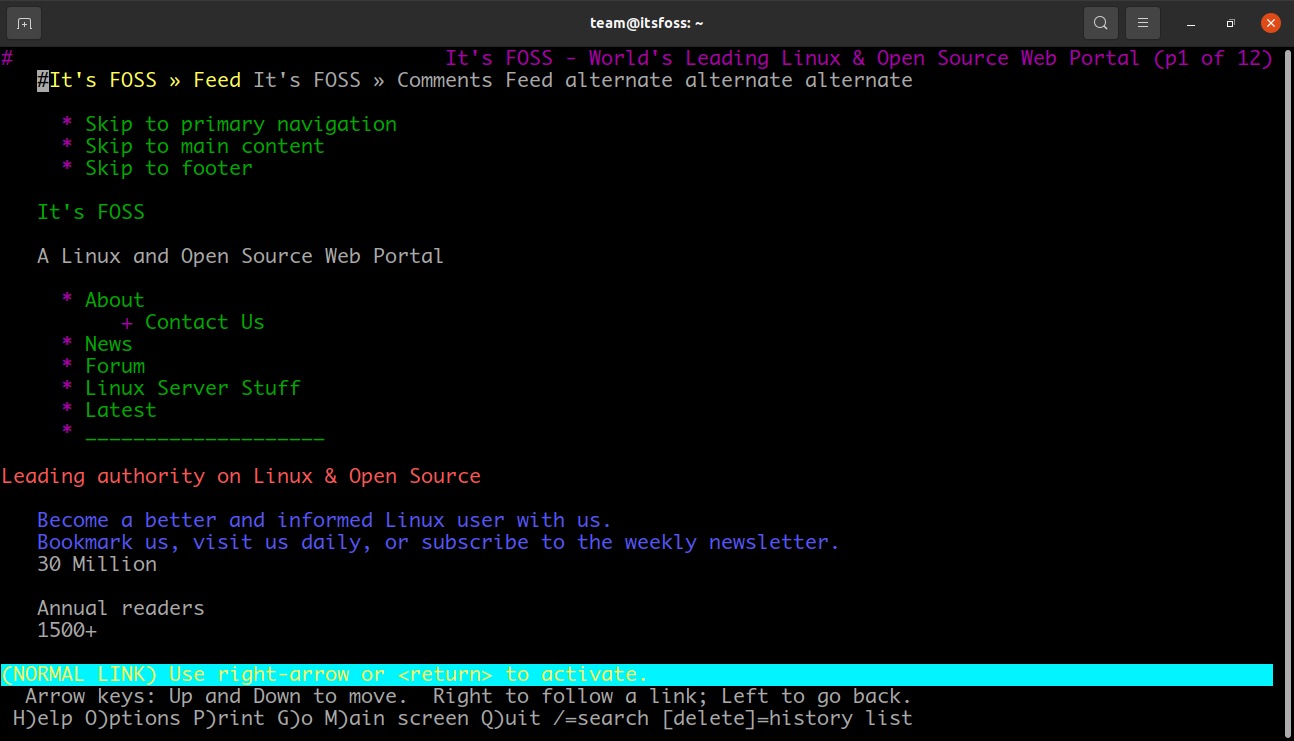Click the "30 Million" text
1294x741 pixels.
pos(97,564)
